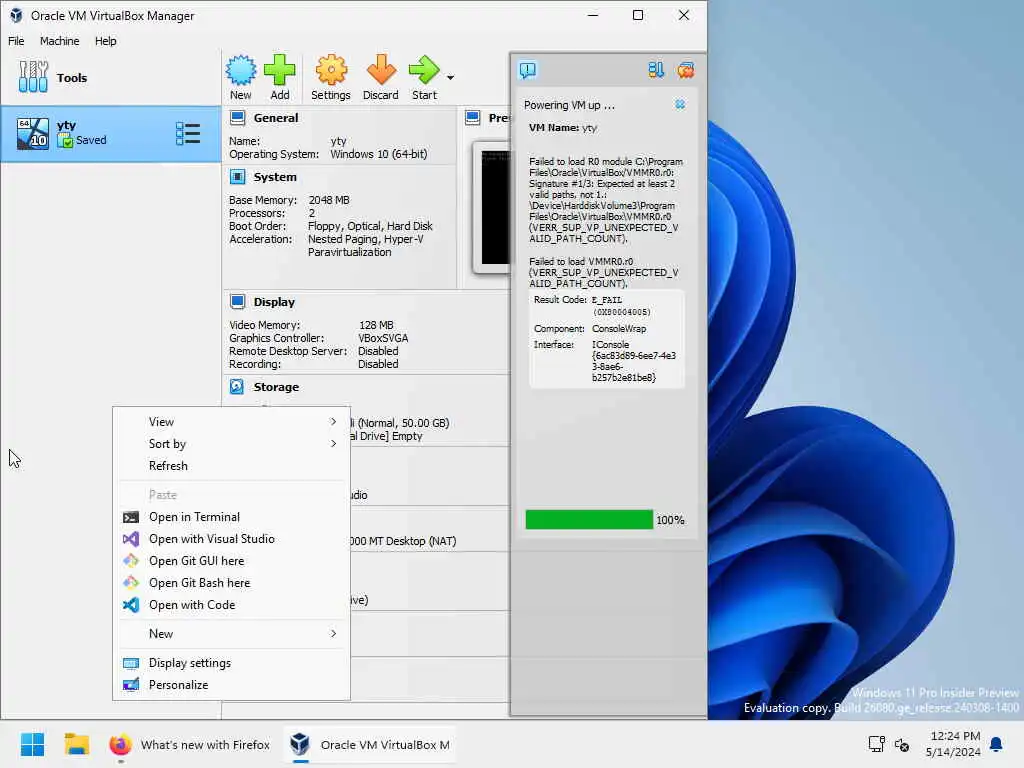1024x768 pixels.
Task: Select Open Git GUI here
Action: click(231, 561)
